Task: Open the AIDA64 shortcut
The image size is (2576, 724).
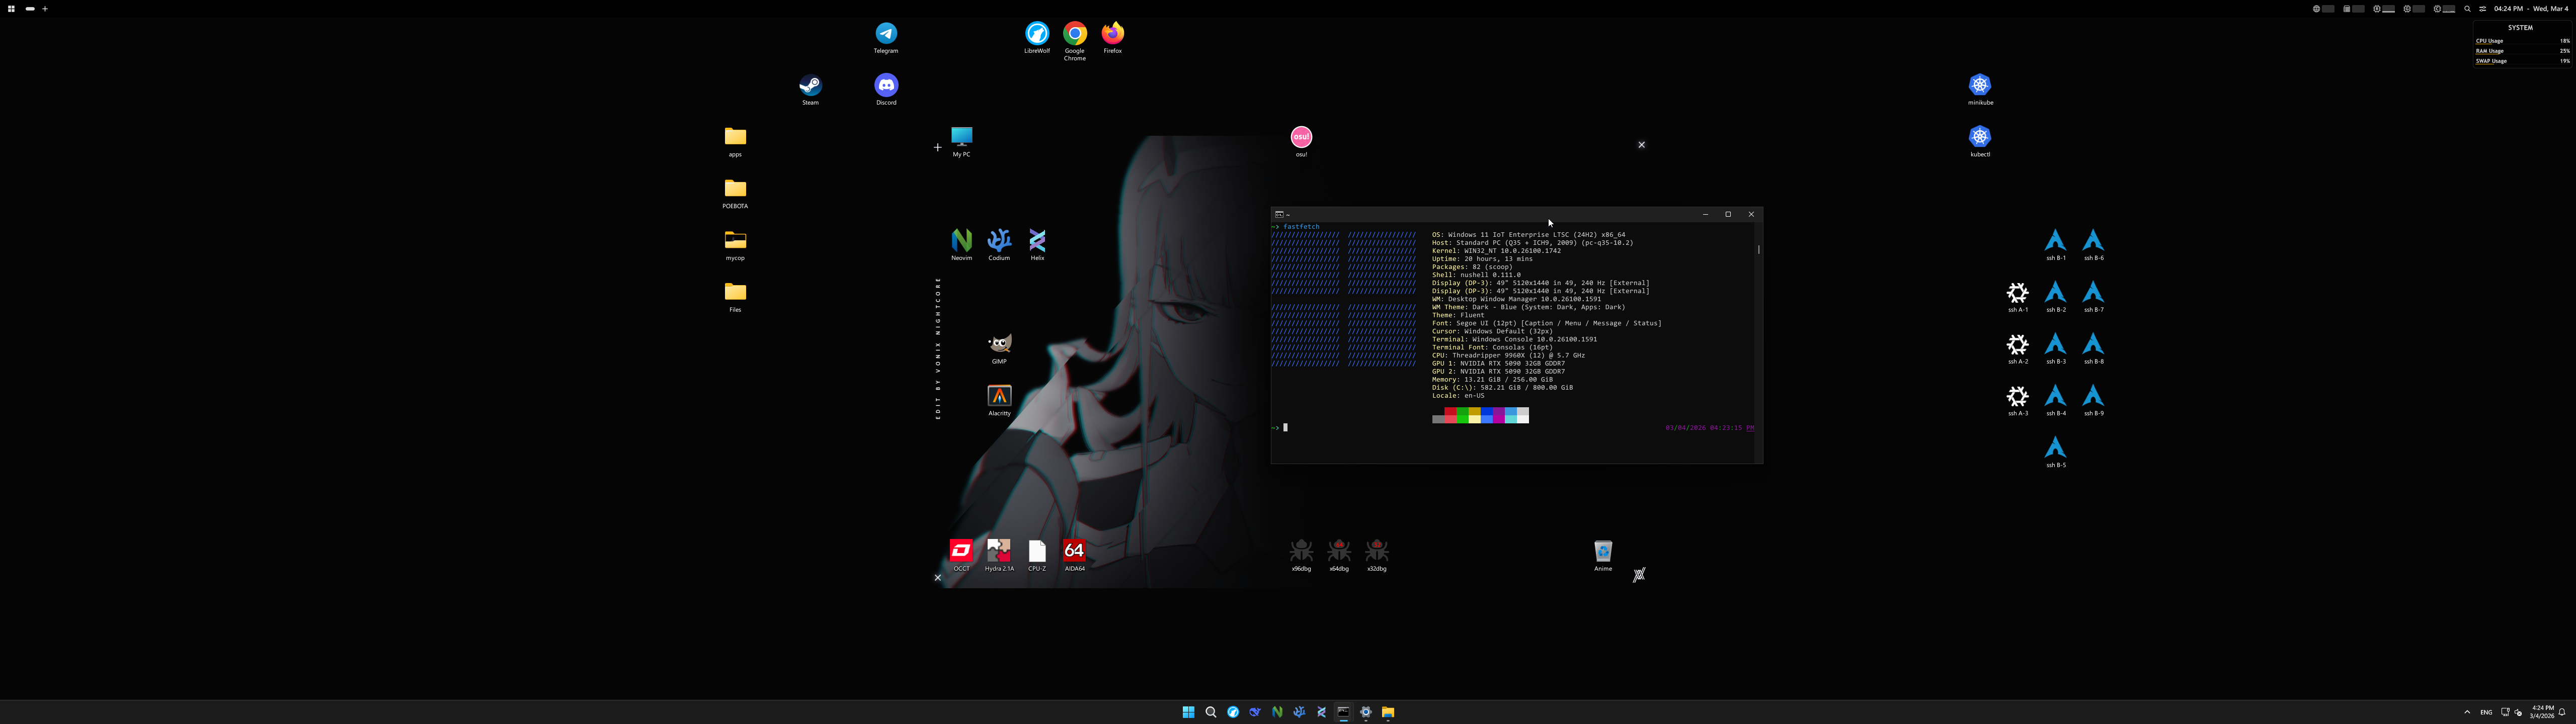Action: pos(1074,551)
